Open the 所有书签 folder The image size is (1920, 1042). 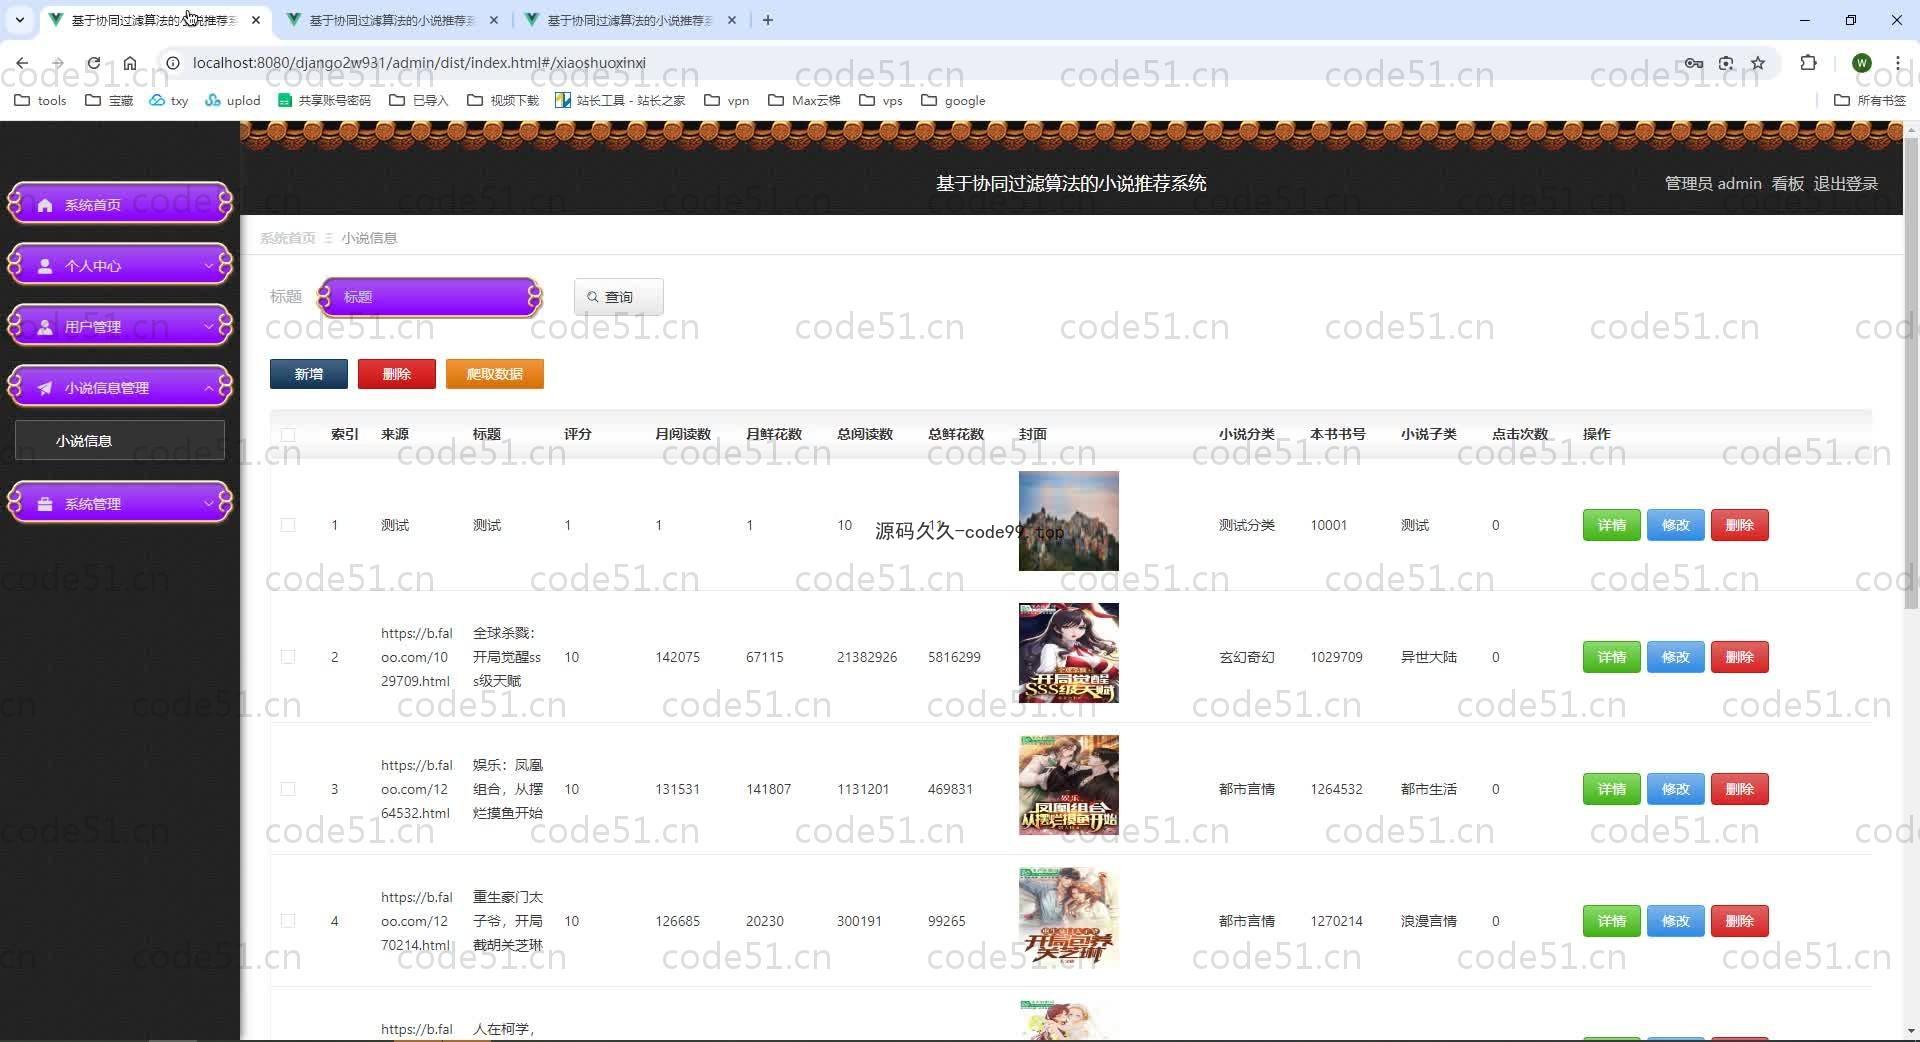pos(1870,100)
